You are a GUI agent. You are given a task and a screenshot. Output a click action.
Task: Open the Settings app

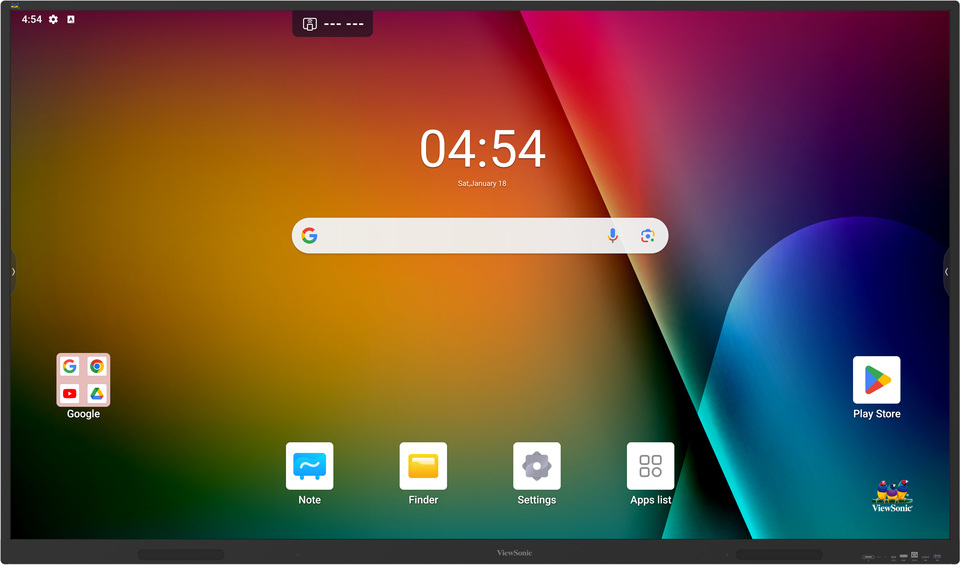pos(537,466)
